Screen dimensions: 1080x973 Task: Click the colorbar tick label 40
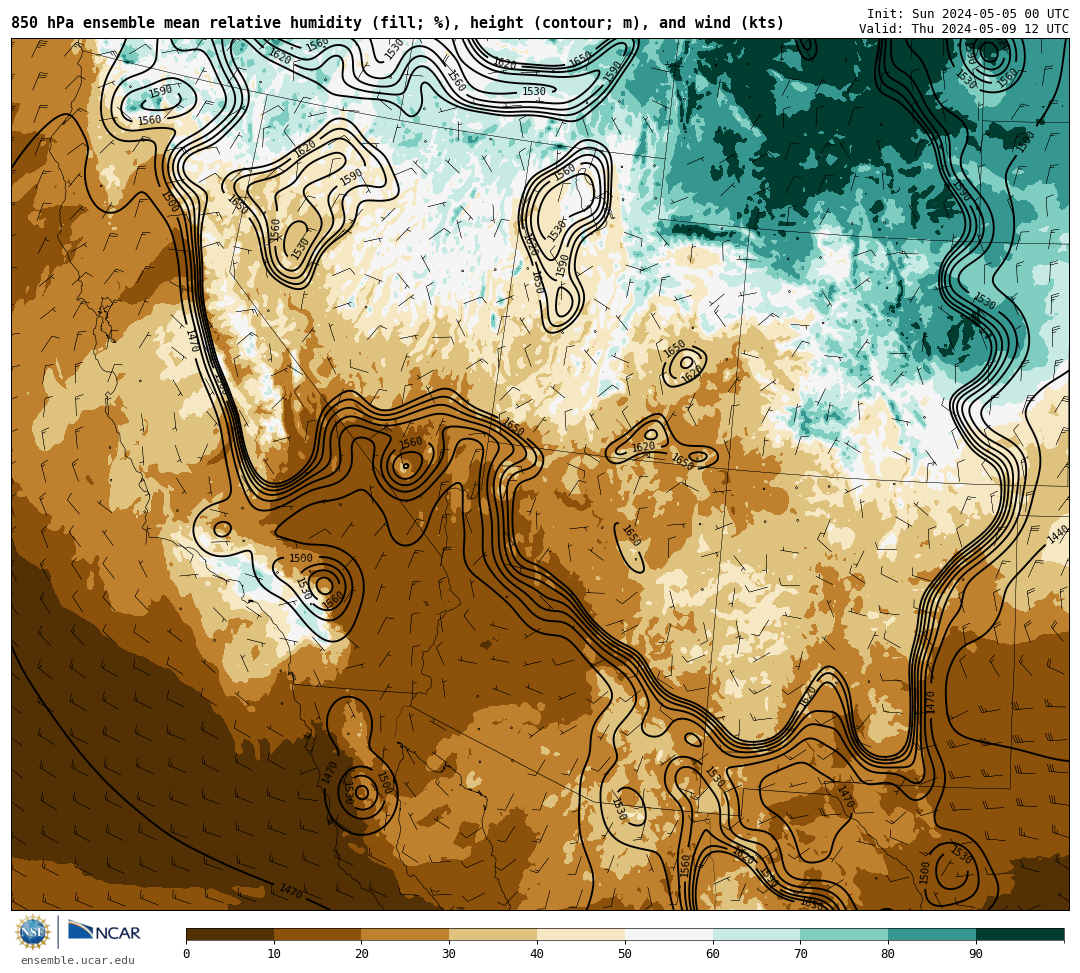[537, 954]
